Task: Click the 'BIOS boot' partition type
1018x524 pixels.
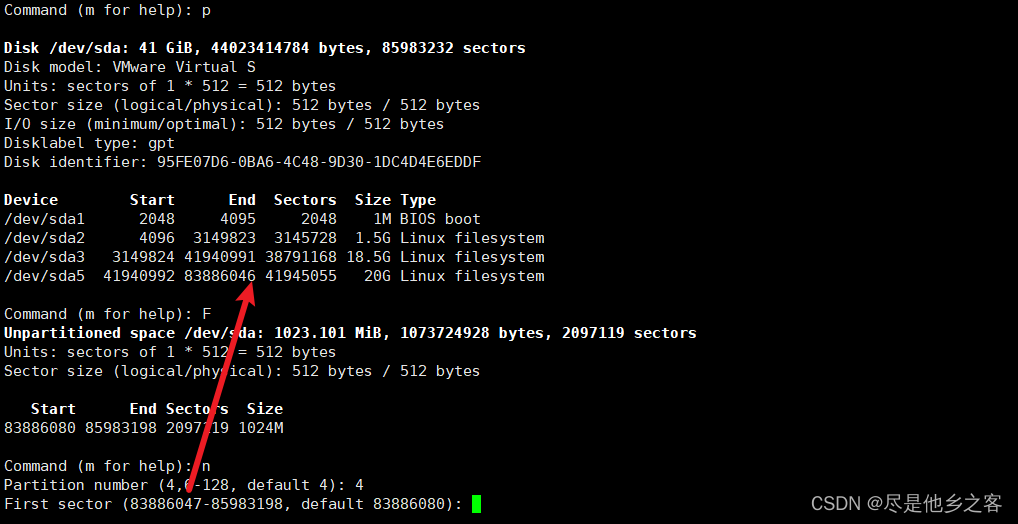Action: (x=440, y=219)
